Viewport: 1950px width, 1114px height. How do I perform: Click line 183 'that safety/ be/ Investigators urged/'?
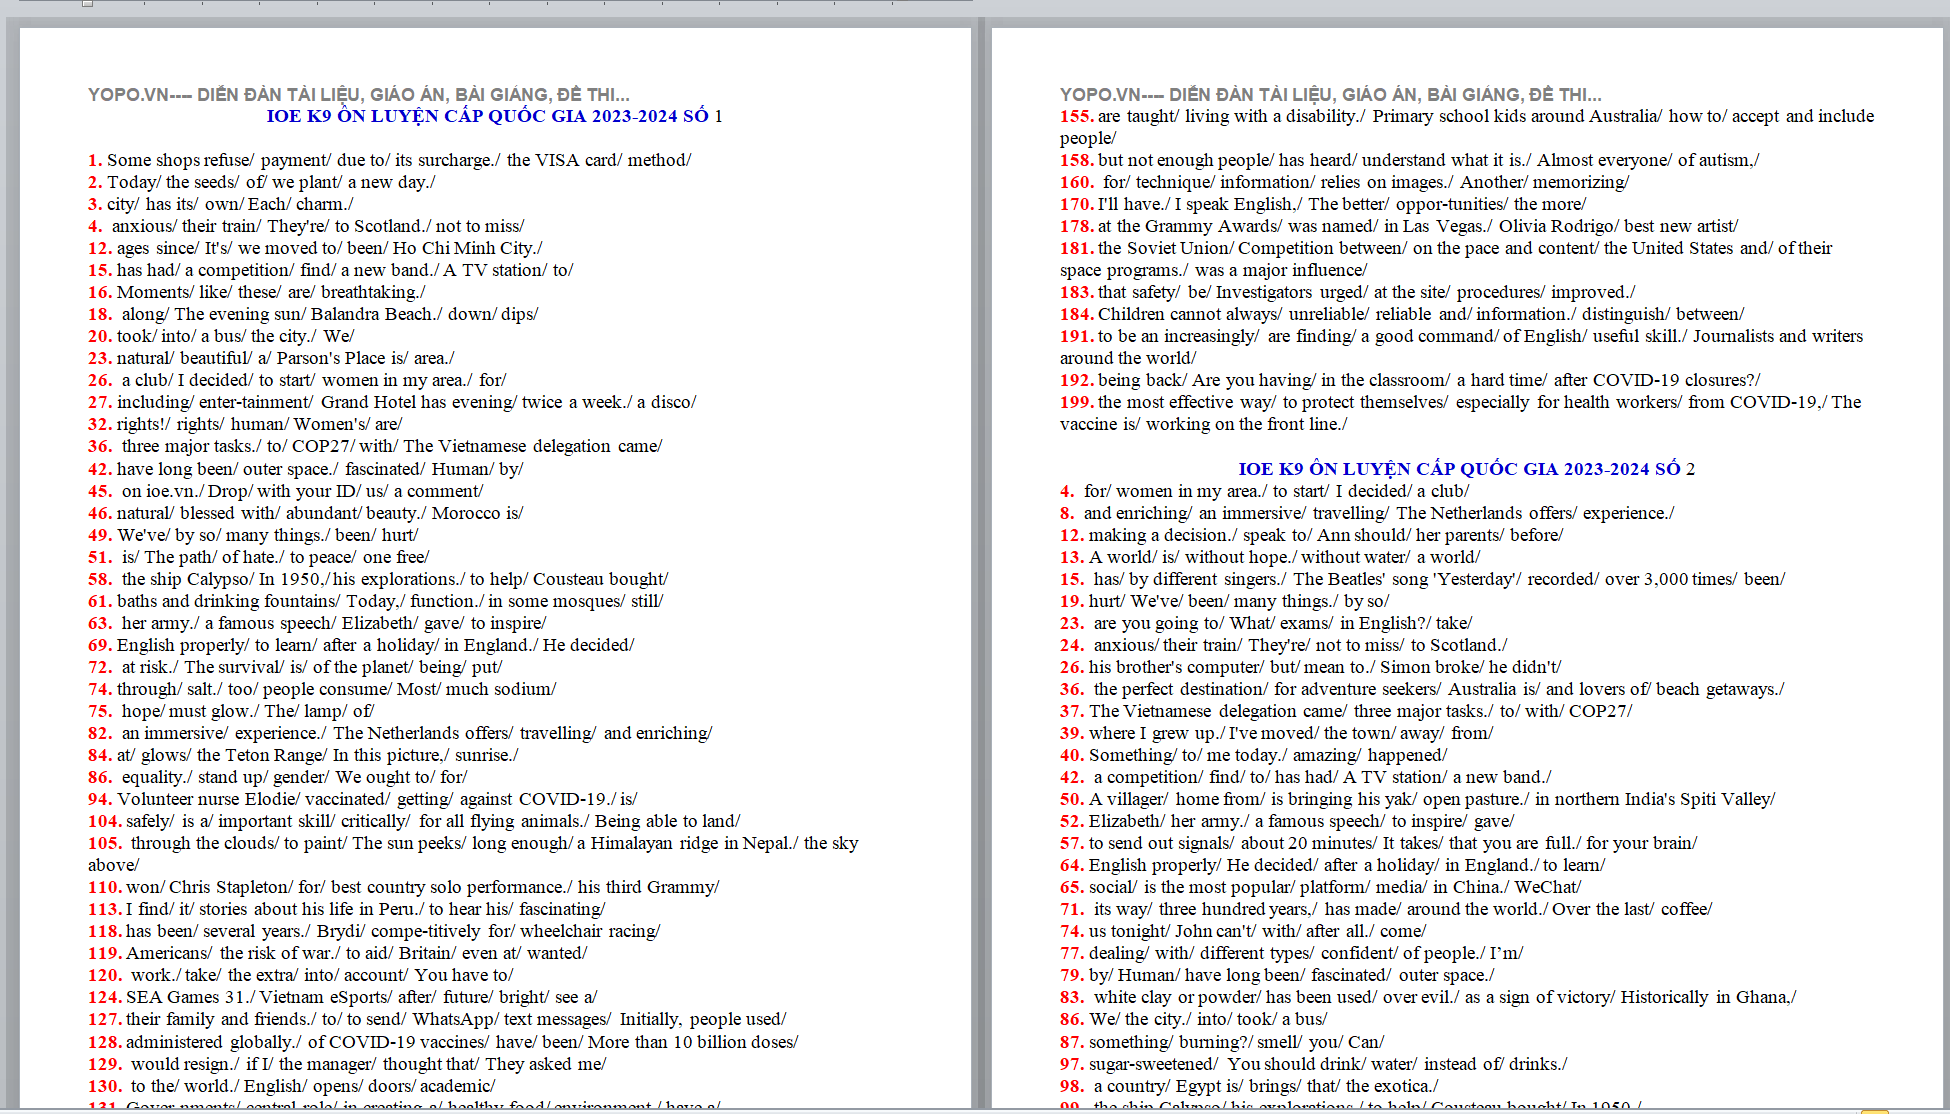pyautogui.click(x=1348, y=292)
